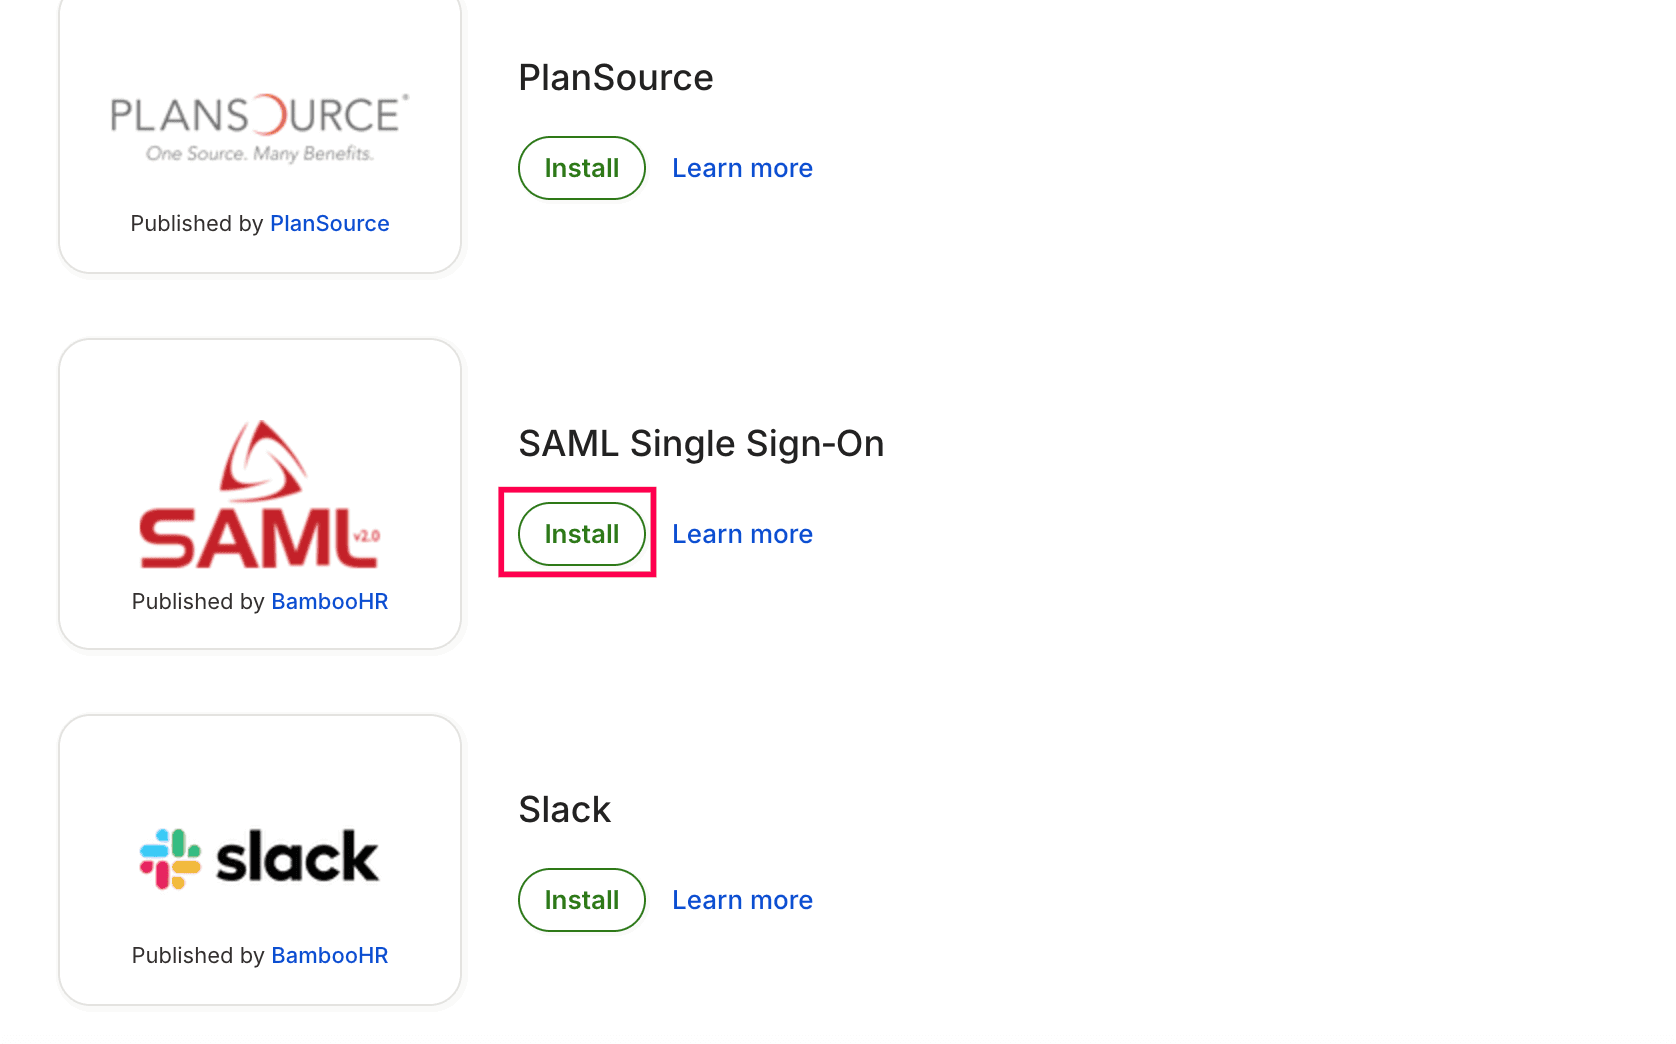Open BambooHR publisher link under SAML logo
The image size is (1676, 1044).
(x=329, y=601)
